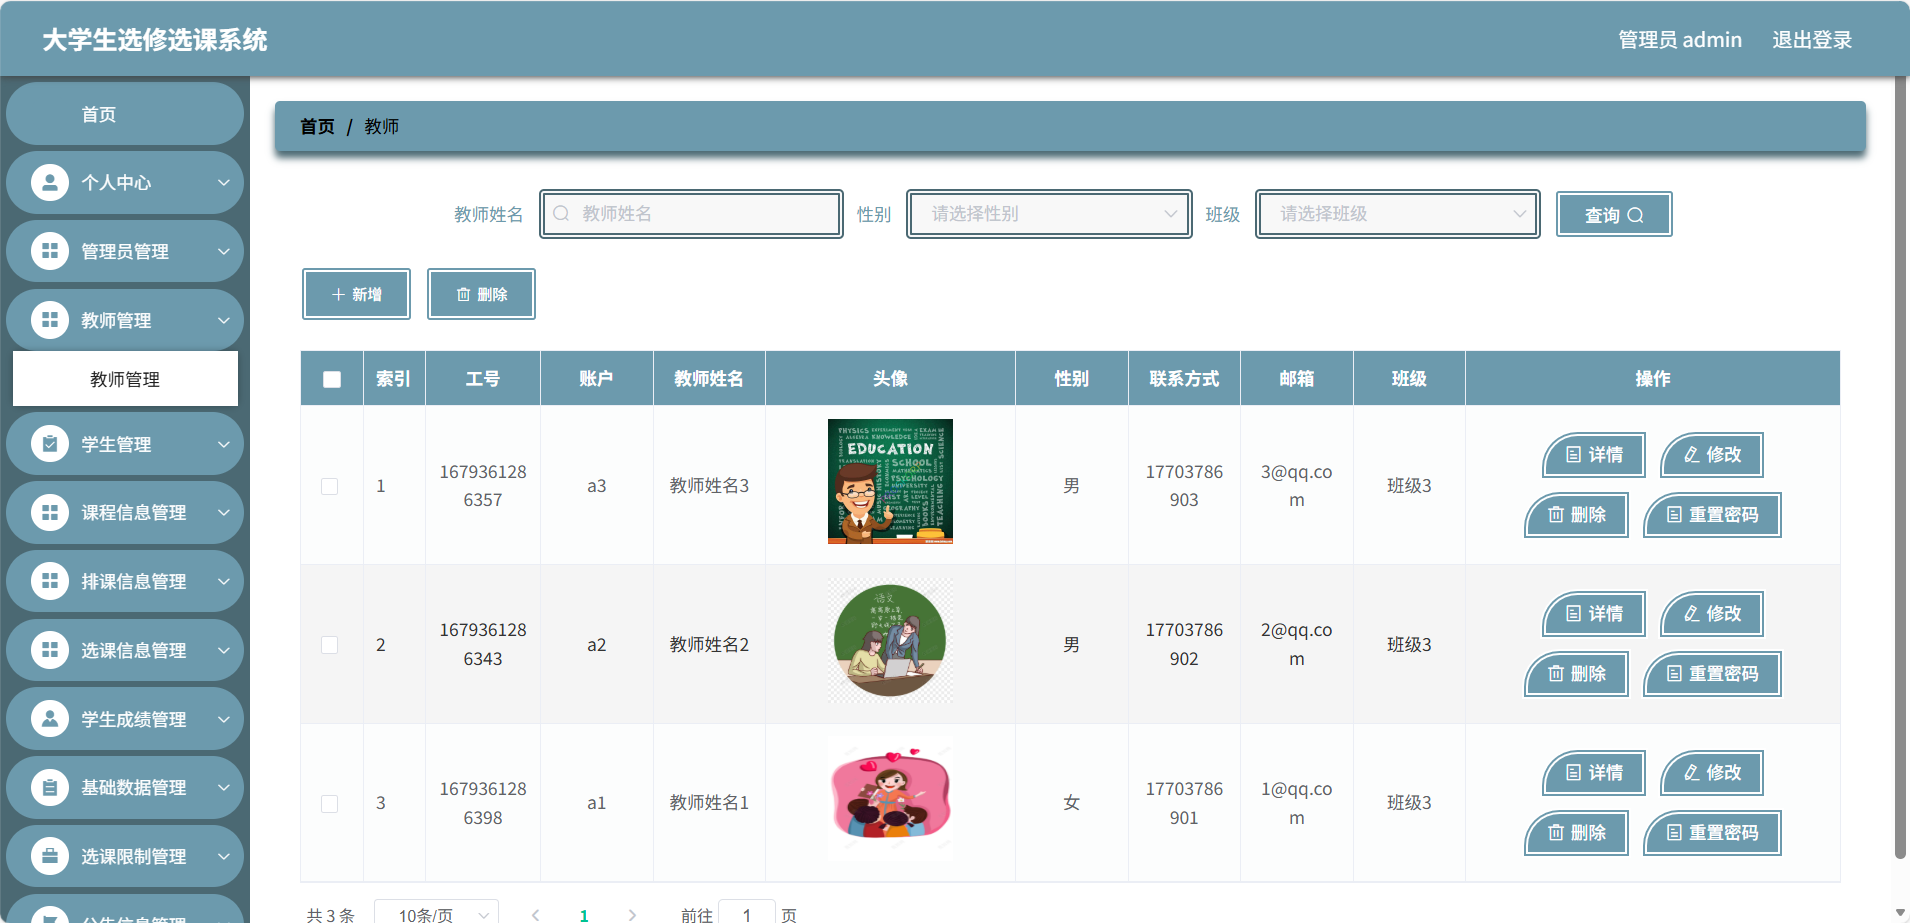
Task: Click 退出登录 in the header
Action: (1812, 40)
